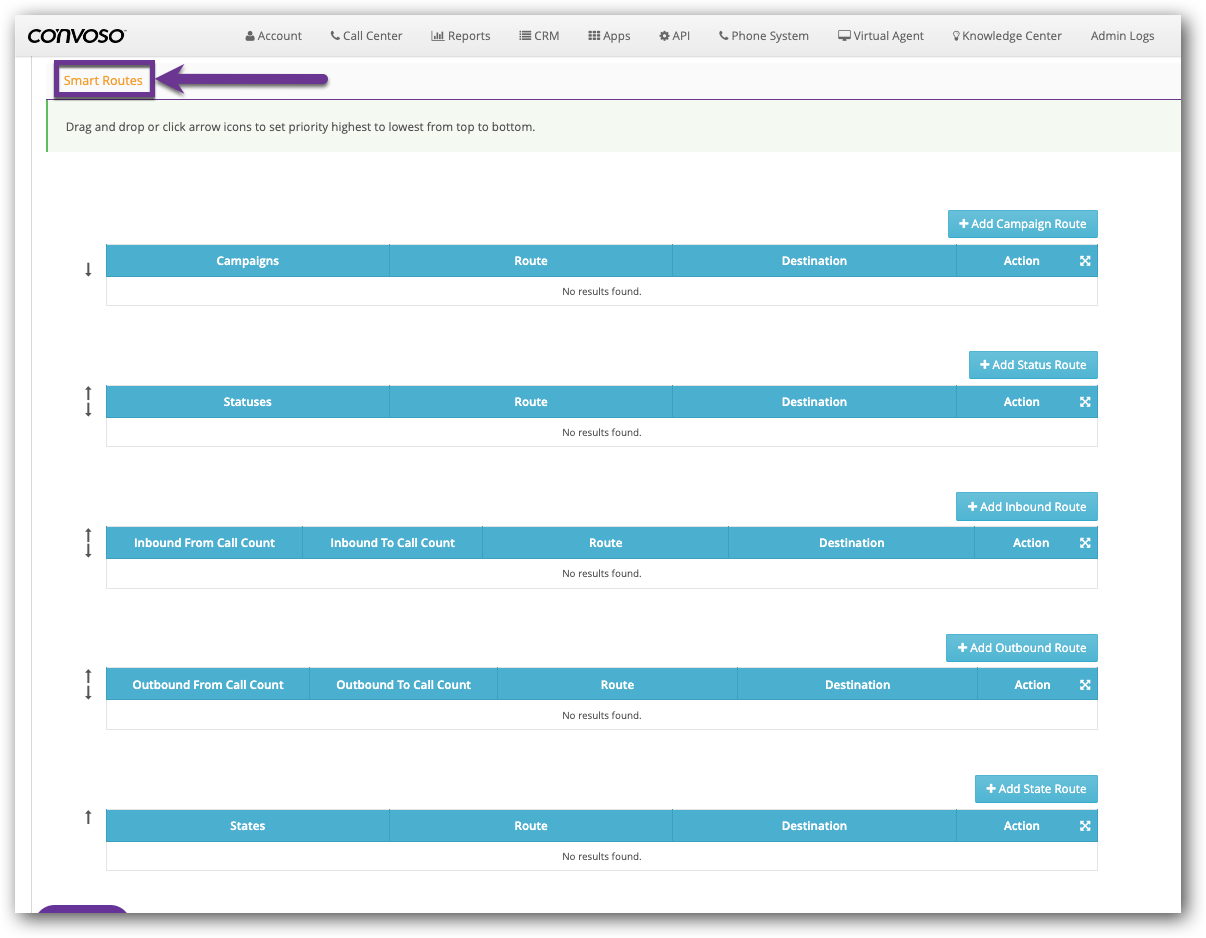Open Admin Logs from the menu bar
This screenshot has width=1206, height=938.
click(1122, 35)
